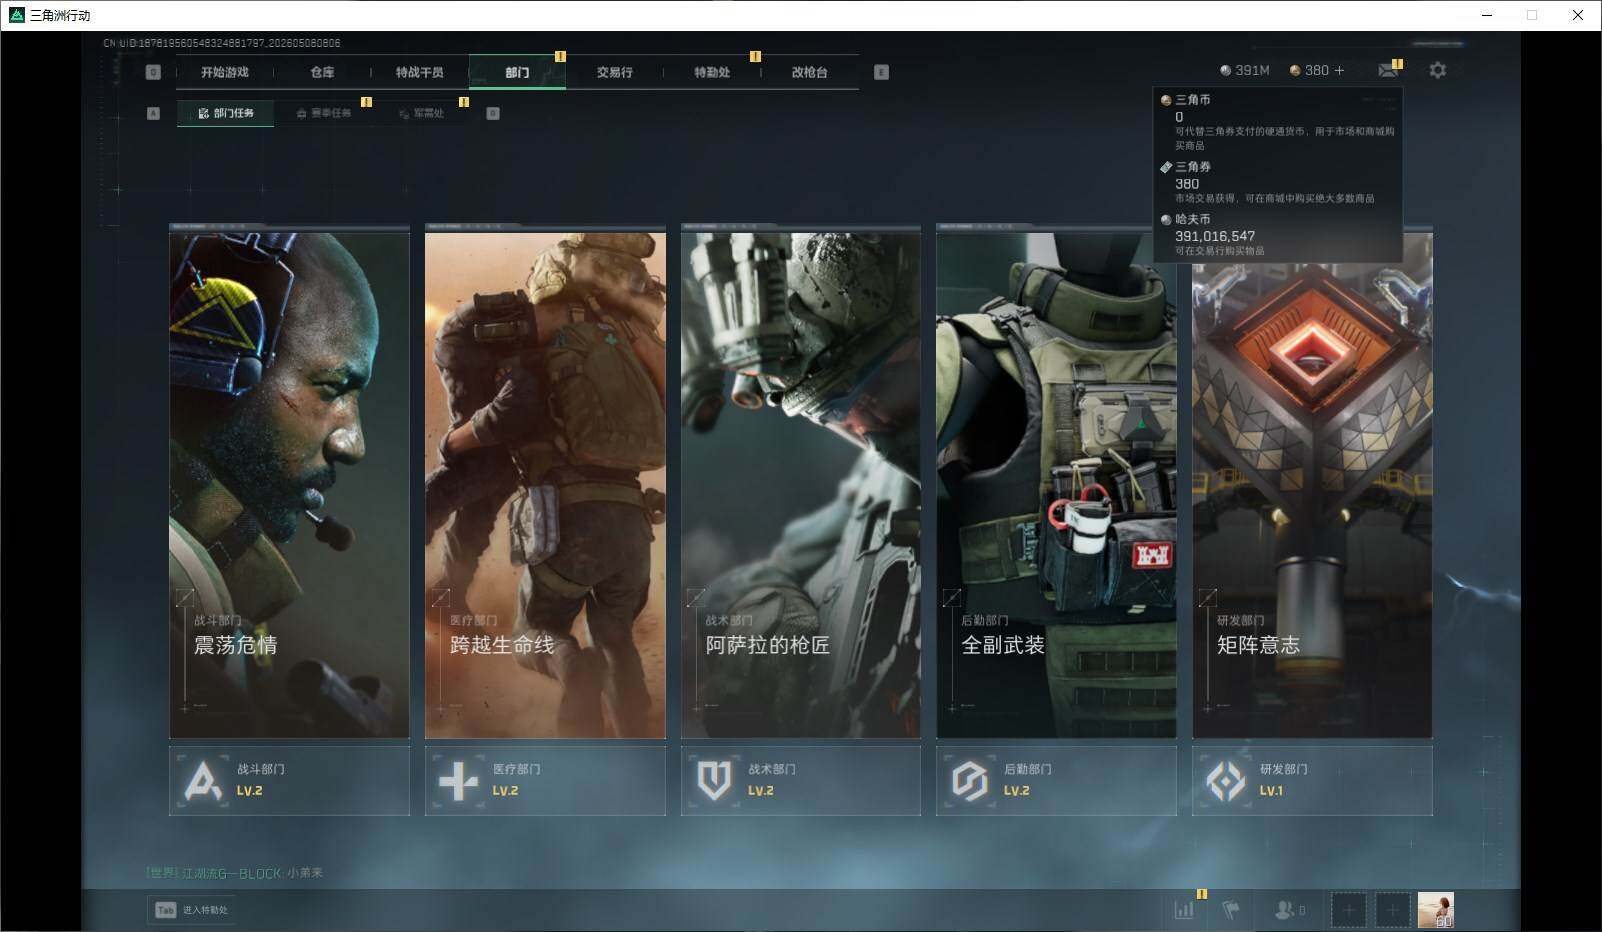Open the mail inbox envelope icon
Image resolution: width=1602 pixels, height=932 pixels.
pos(1388,70)
